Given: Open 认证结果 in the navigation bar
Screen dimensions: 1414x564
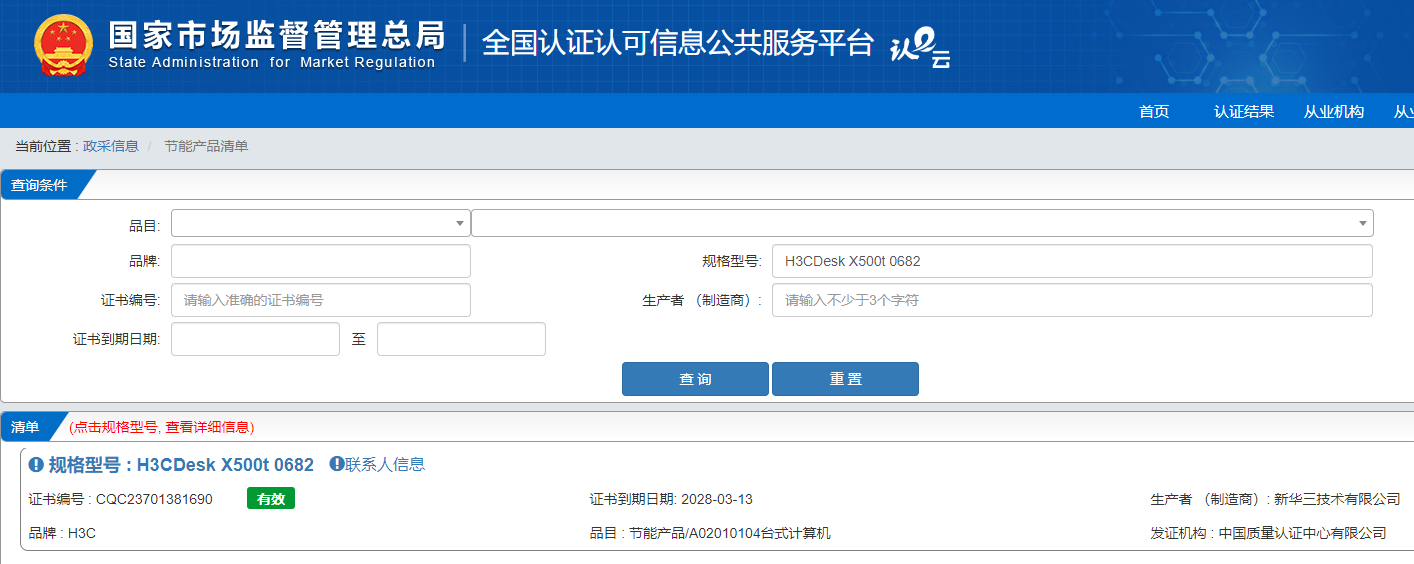Looking at the screenshot, I should tap(1244, 112).
